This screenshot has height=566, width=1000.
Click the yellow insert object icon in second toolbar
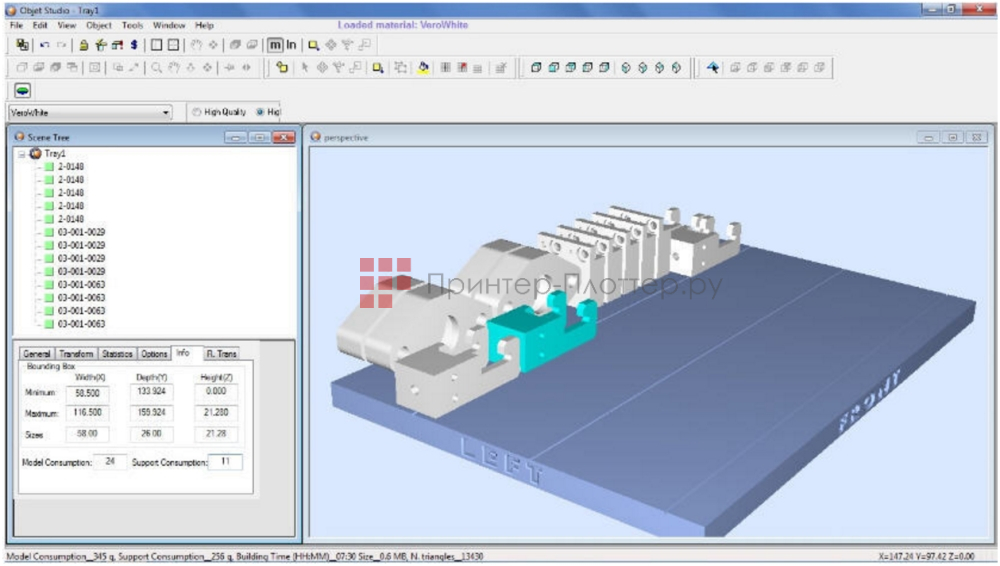point(282,68)
